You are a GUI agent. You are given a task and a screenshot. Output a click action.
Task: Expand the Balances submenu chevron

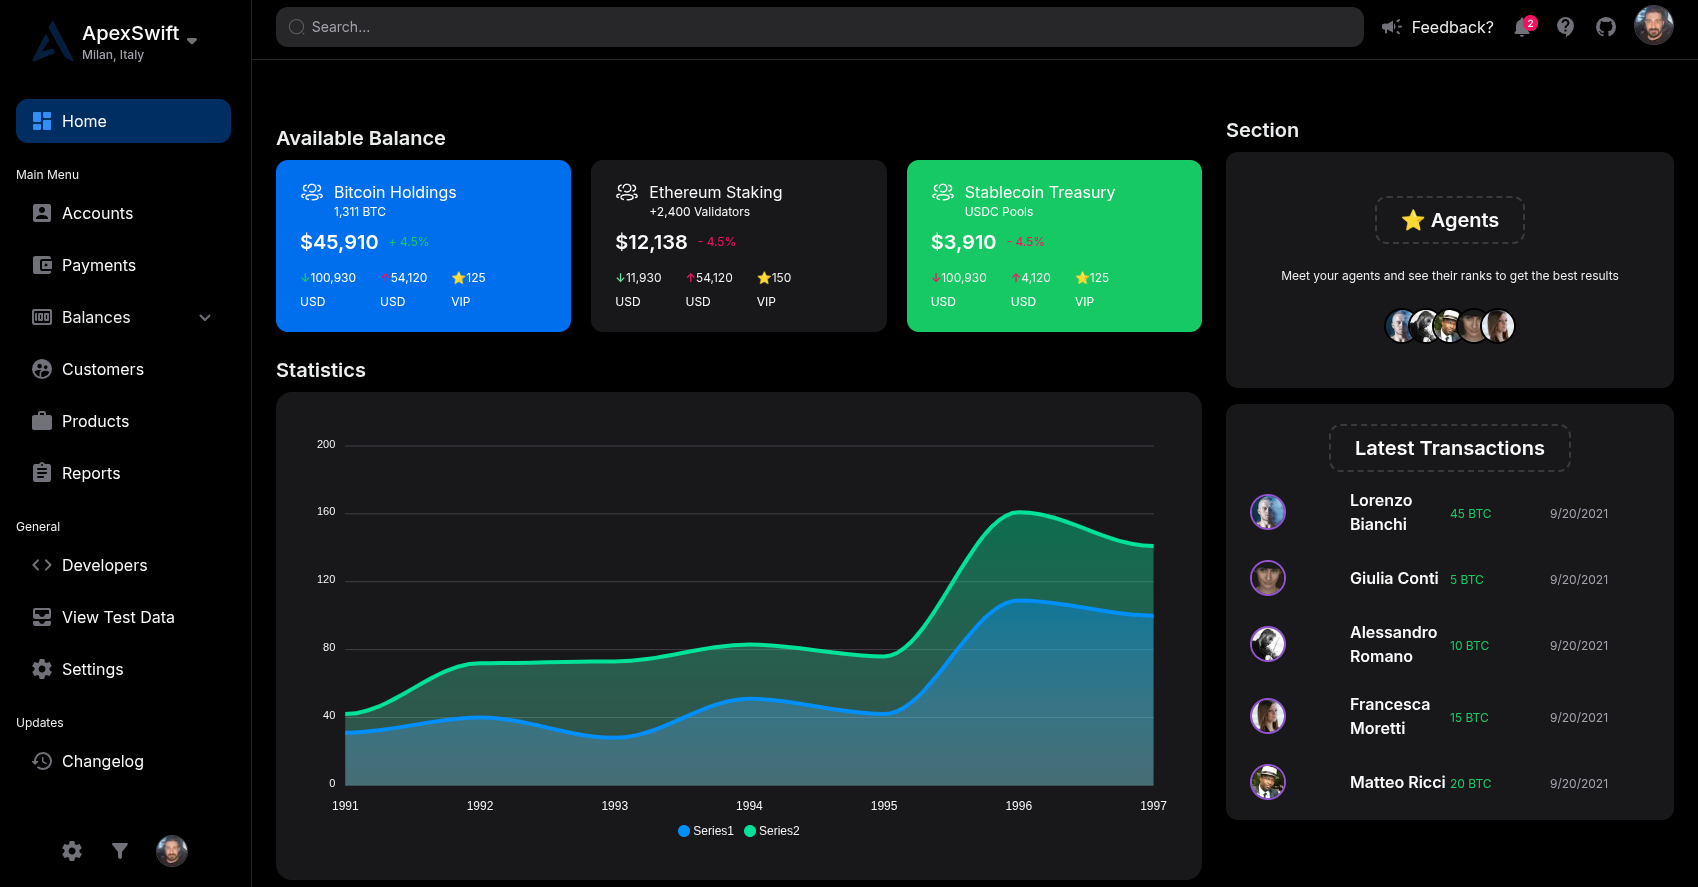click(205, 318)
